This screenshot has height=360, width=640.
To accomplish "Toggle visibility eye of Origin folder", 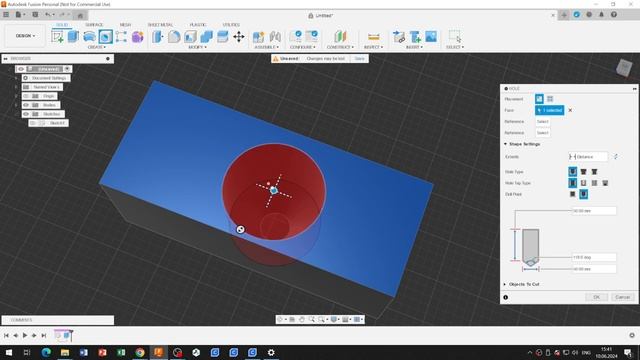I will pos(26,96).
